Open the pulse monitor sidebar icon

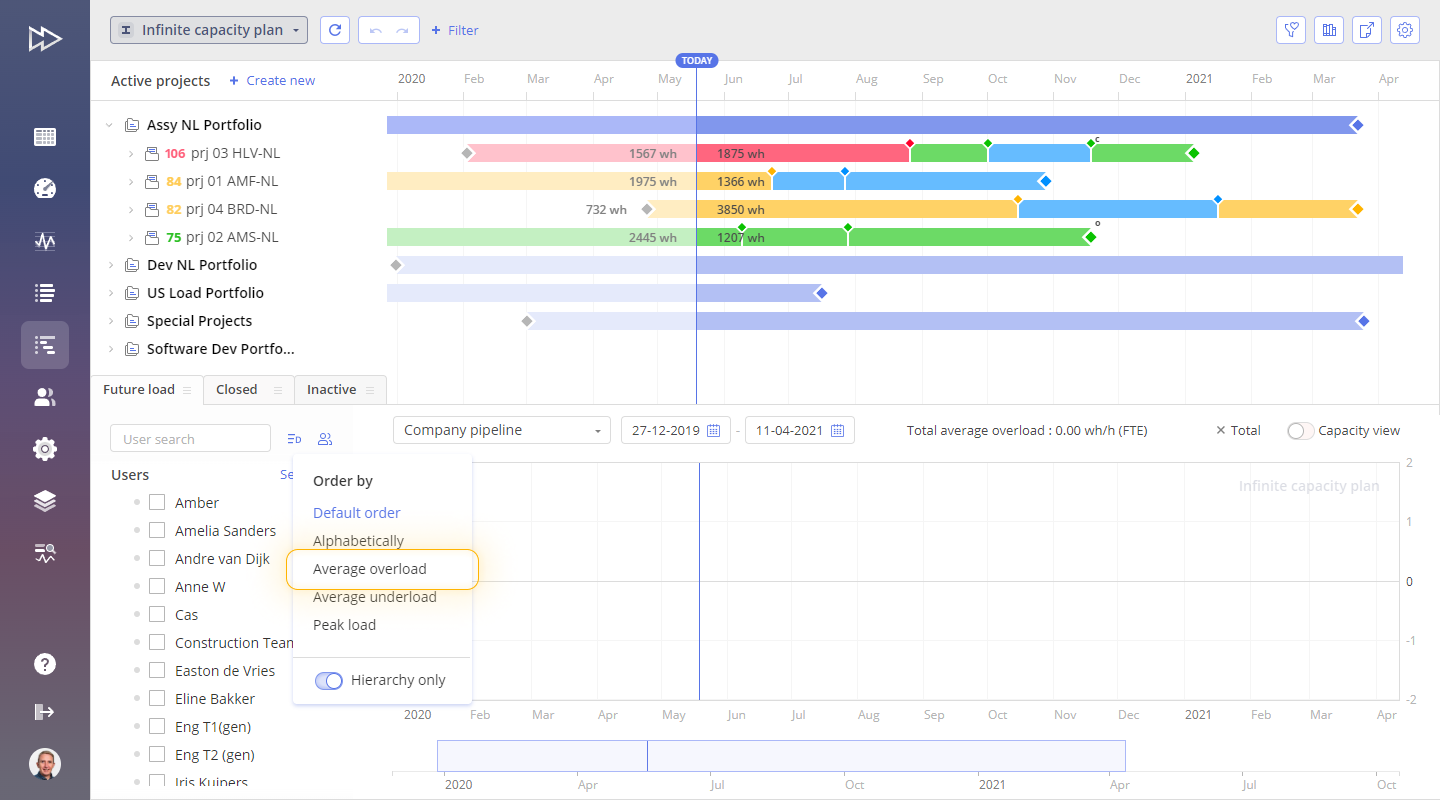(x=45, y=241)
